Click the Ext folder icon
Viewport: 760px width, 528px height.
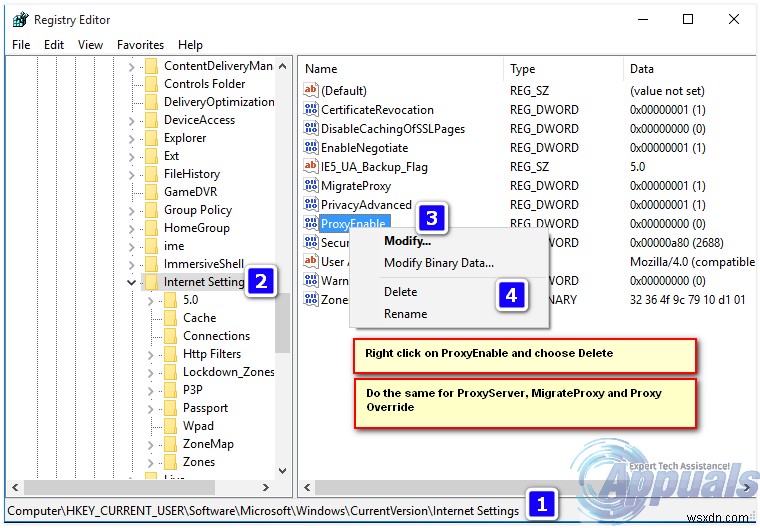tap(152, 156)
